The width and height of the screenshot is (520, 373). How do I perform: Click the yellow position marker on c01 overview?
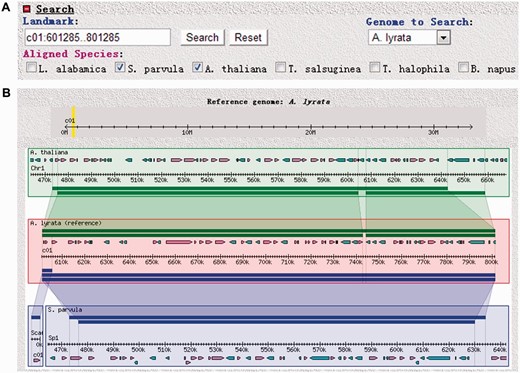click(x=74, y=122)
